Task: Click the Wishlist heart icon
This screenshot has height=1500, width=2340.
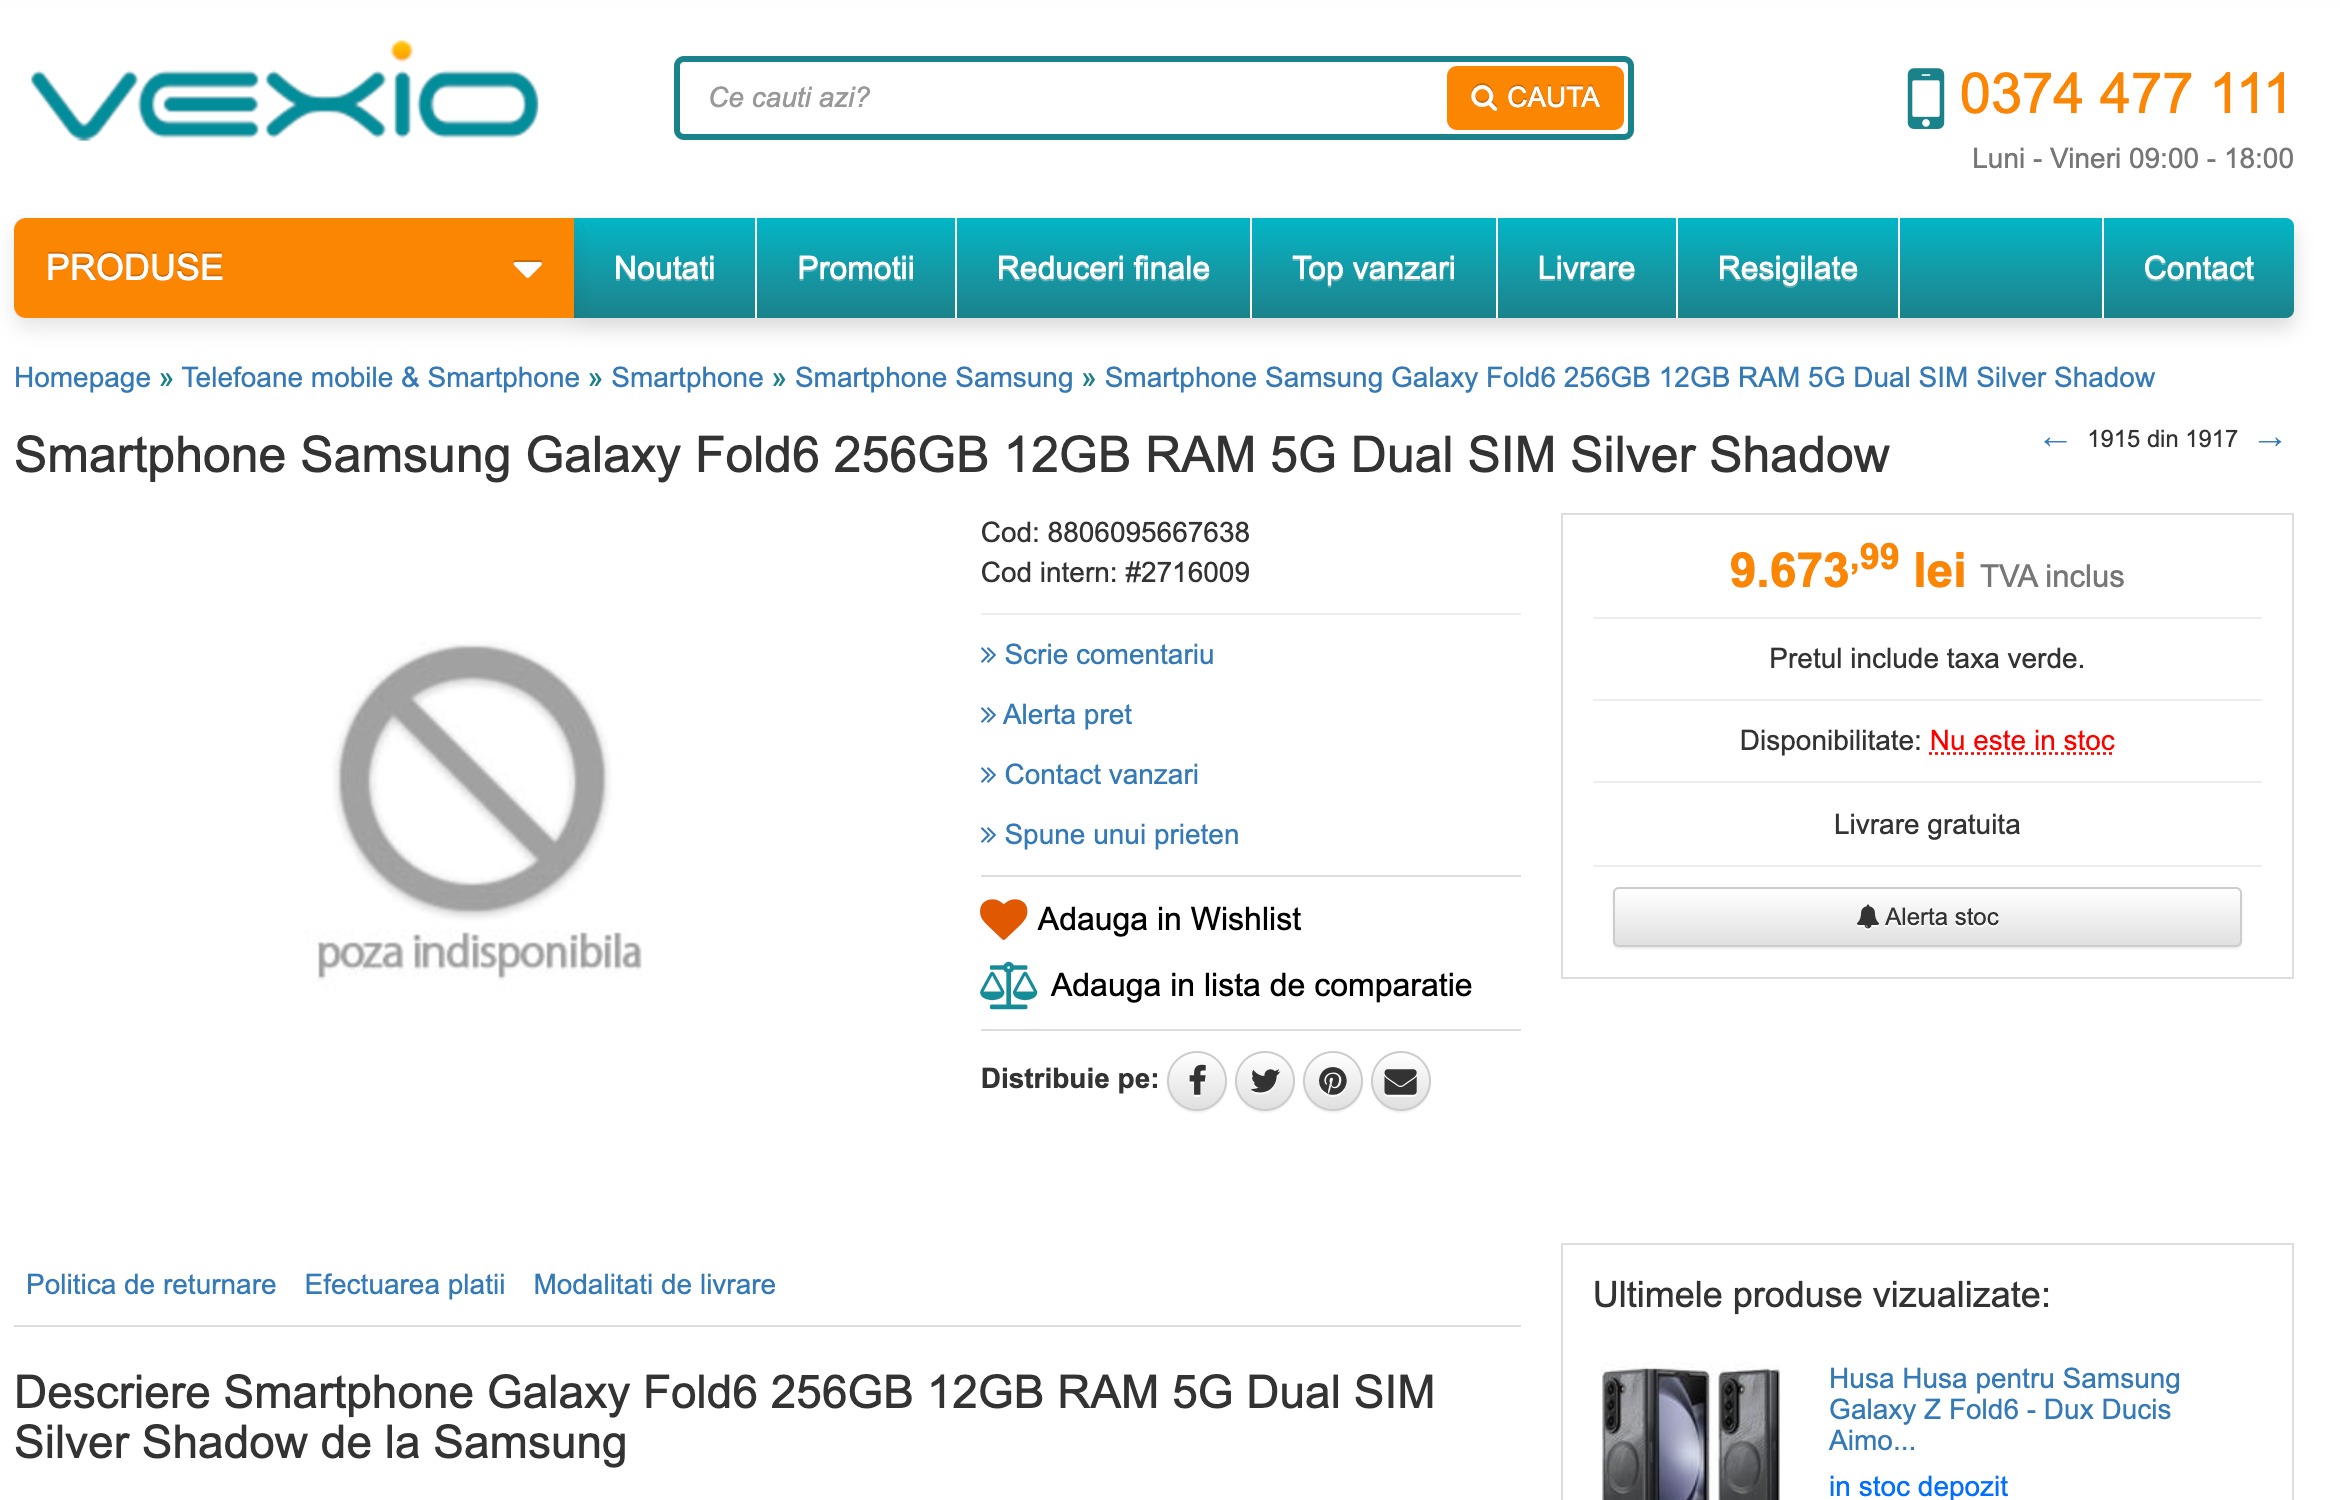Action: coord(1003,919)
